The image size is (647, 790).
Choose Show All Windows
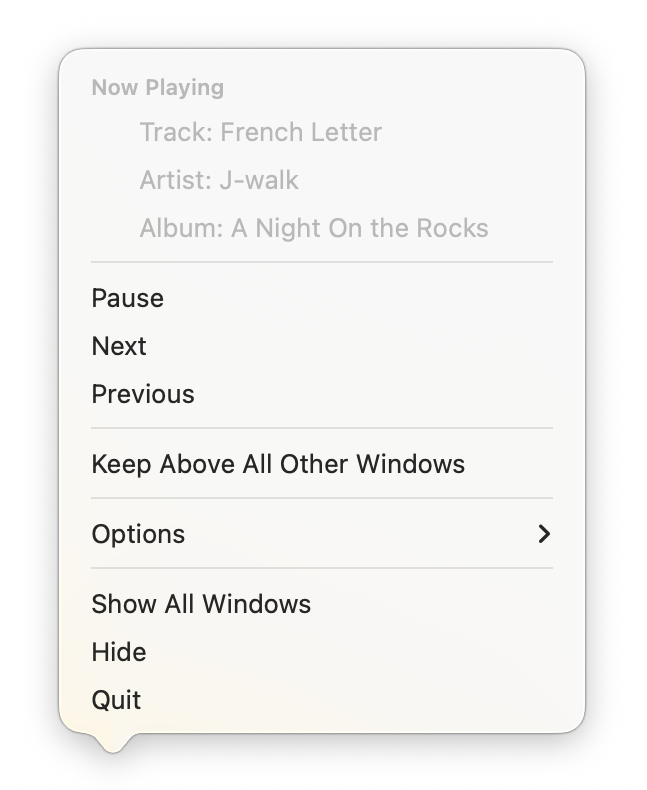pos(201,604)
